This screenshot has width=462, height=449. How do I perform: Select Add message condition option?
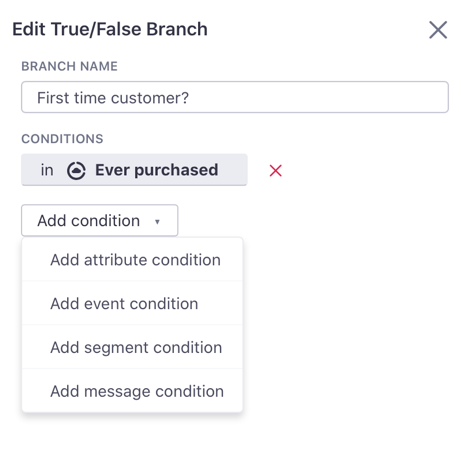(132, 391)
